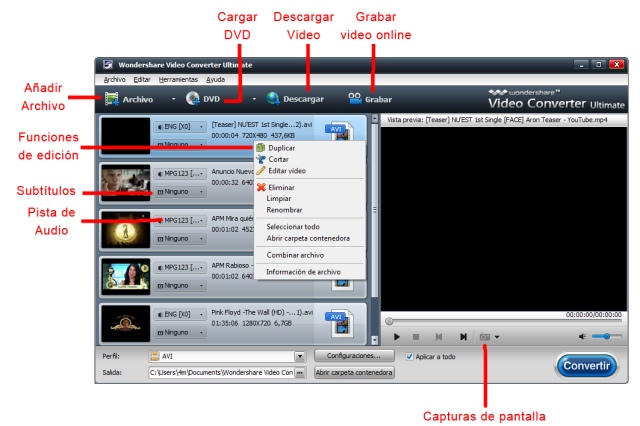Viewport: 640px width, 426px height.
Task: Click the Grabar camera icon
Action: [x=355, y=98]
